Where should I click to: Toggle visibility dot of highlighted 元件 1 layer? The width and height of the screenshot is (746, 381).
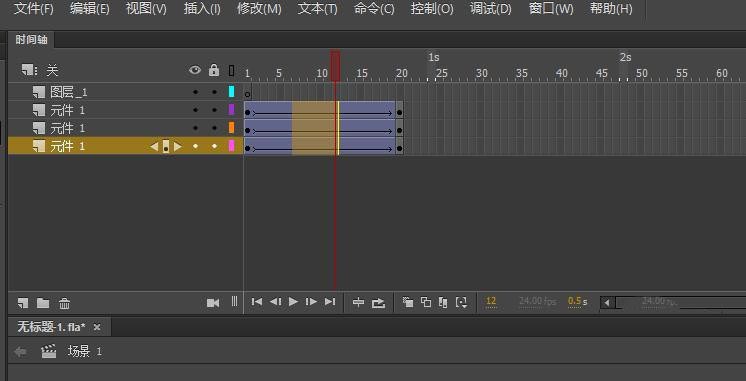coord(195,147)
